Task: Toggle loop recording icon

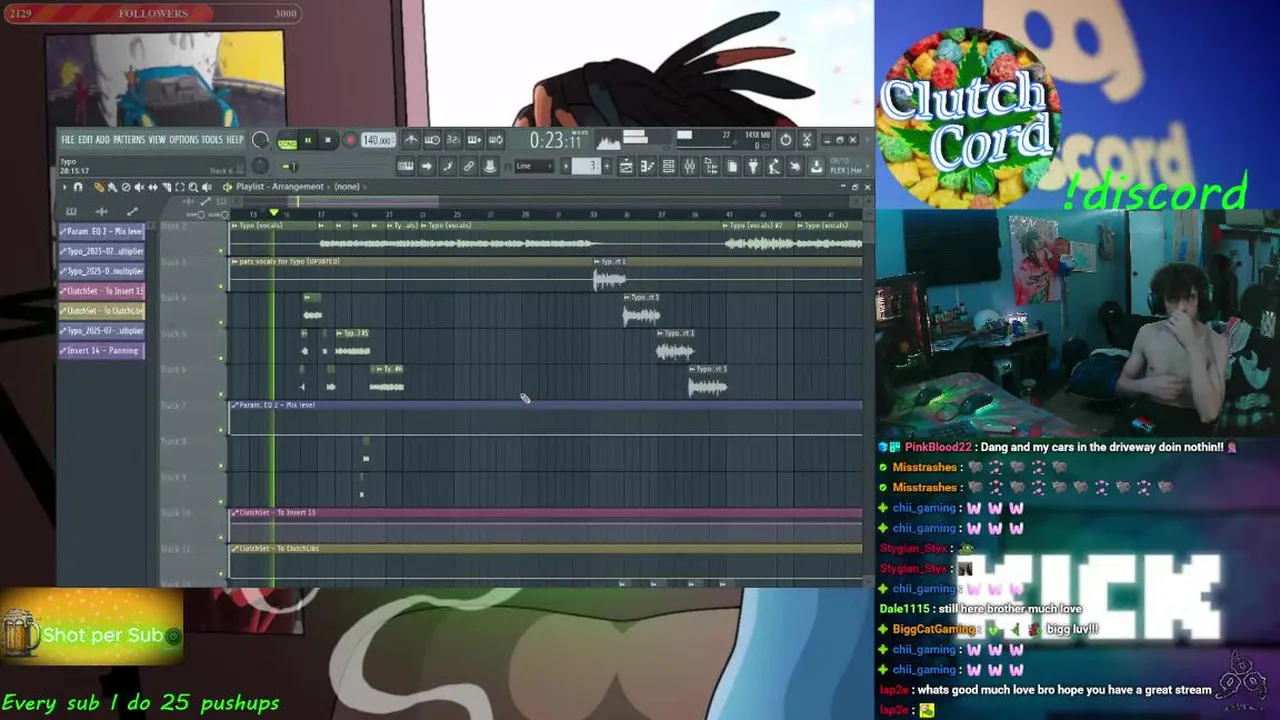Action: point(495,140)
